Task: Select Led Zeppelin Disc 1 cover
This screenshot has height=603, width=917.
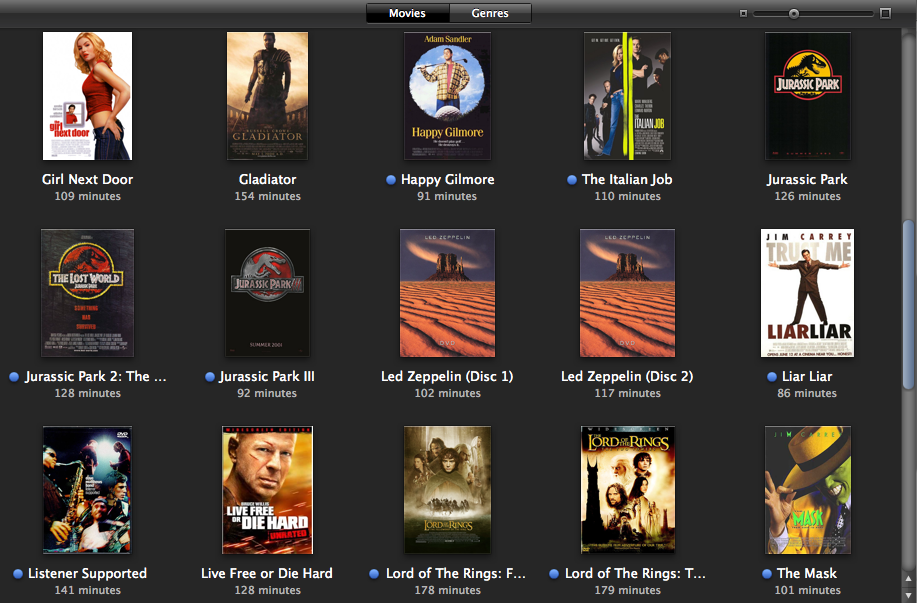Action: [x=447, y=293]
